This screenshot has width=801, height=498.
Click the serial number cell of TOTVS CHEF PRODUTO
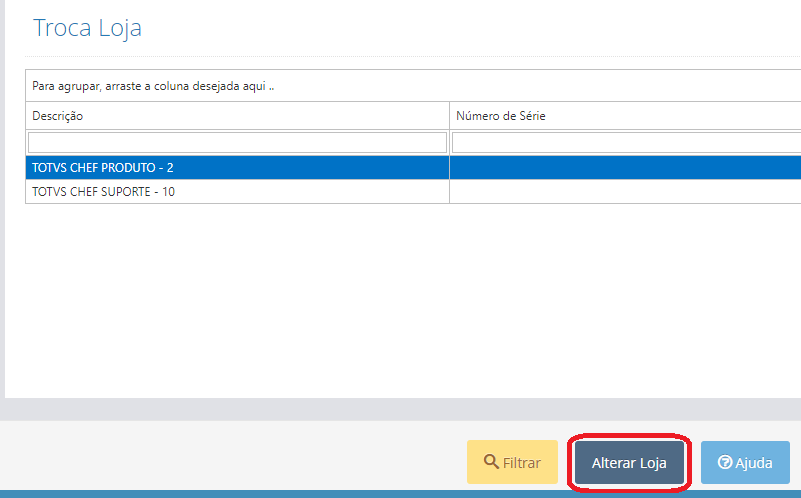625,168
